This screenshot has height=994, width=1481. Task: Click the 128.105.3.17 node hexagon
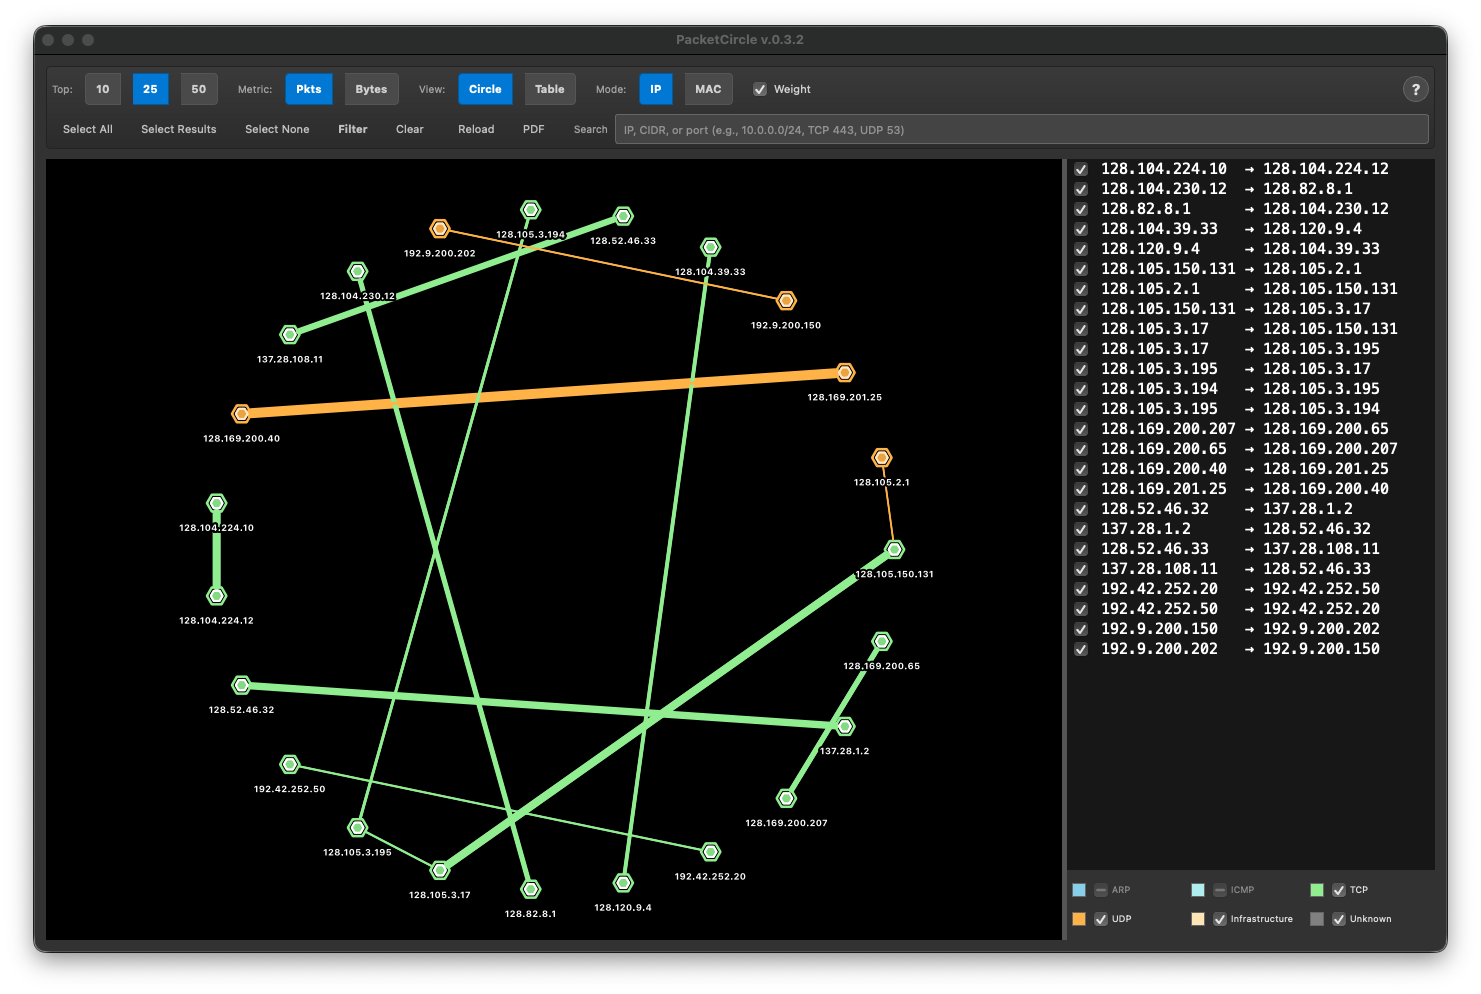click(440, 870)
